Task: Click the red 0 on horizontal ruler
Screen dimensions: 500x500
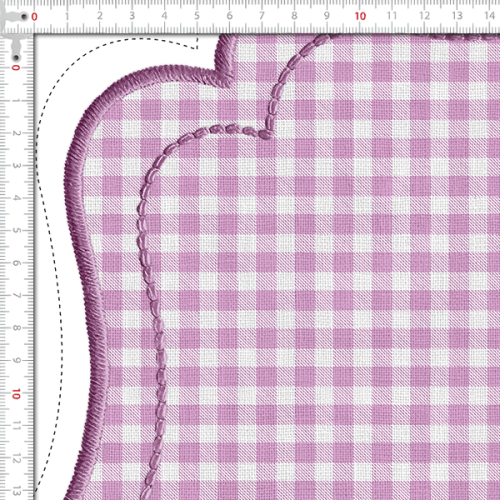Action: (x=34, y=16)
